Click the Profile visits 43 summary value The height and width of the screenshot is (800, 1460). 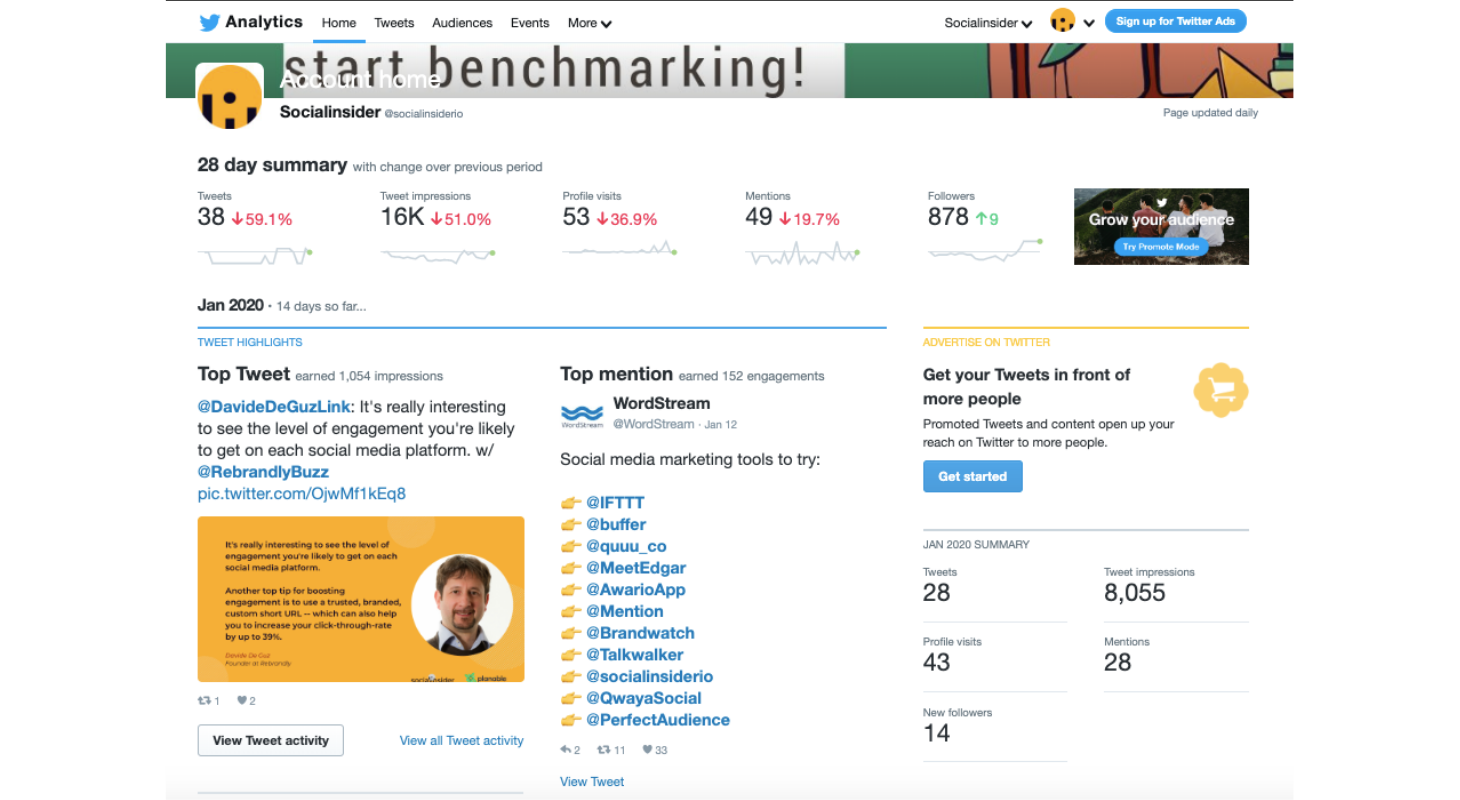(x=937, y=662)
